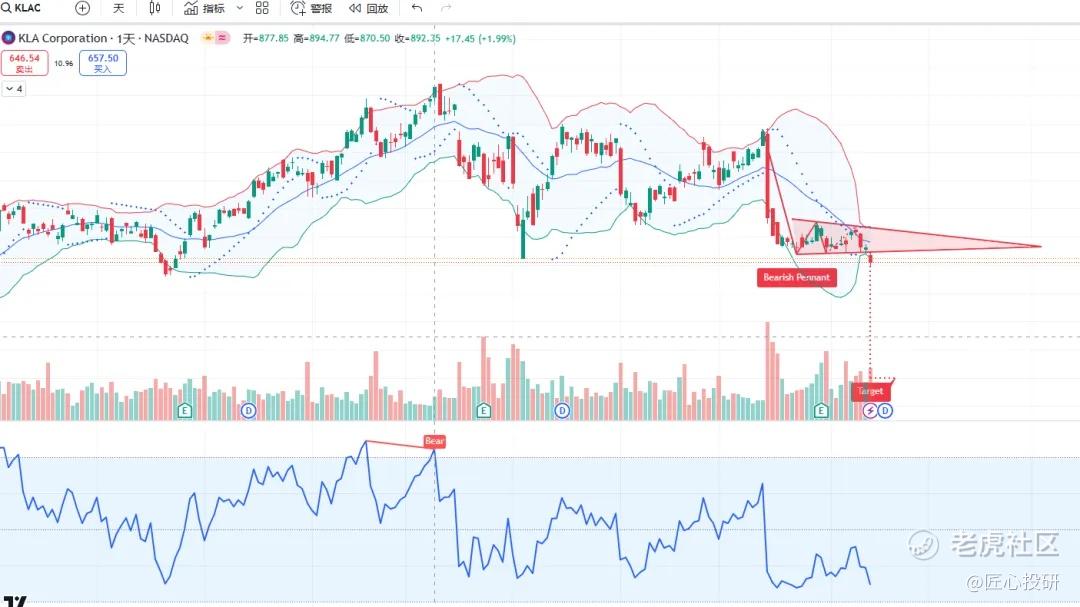Click the undo arrow icon
Viewport: 1080px width, 607px height.
(417, 8)
